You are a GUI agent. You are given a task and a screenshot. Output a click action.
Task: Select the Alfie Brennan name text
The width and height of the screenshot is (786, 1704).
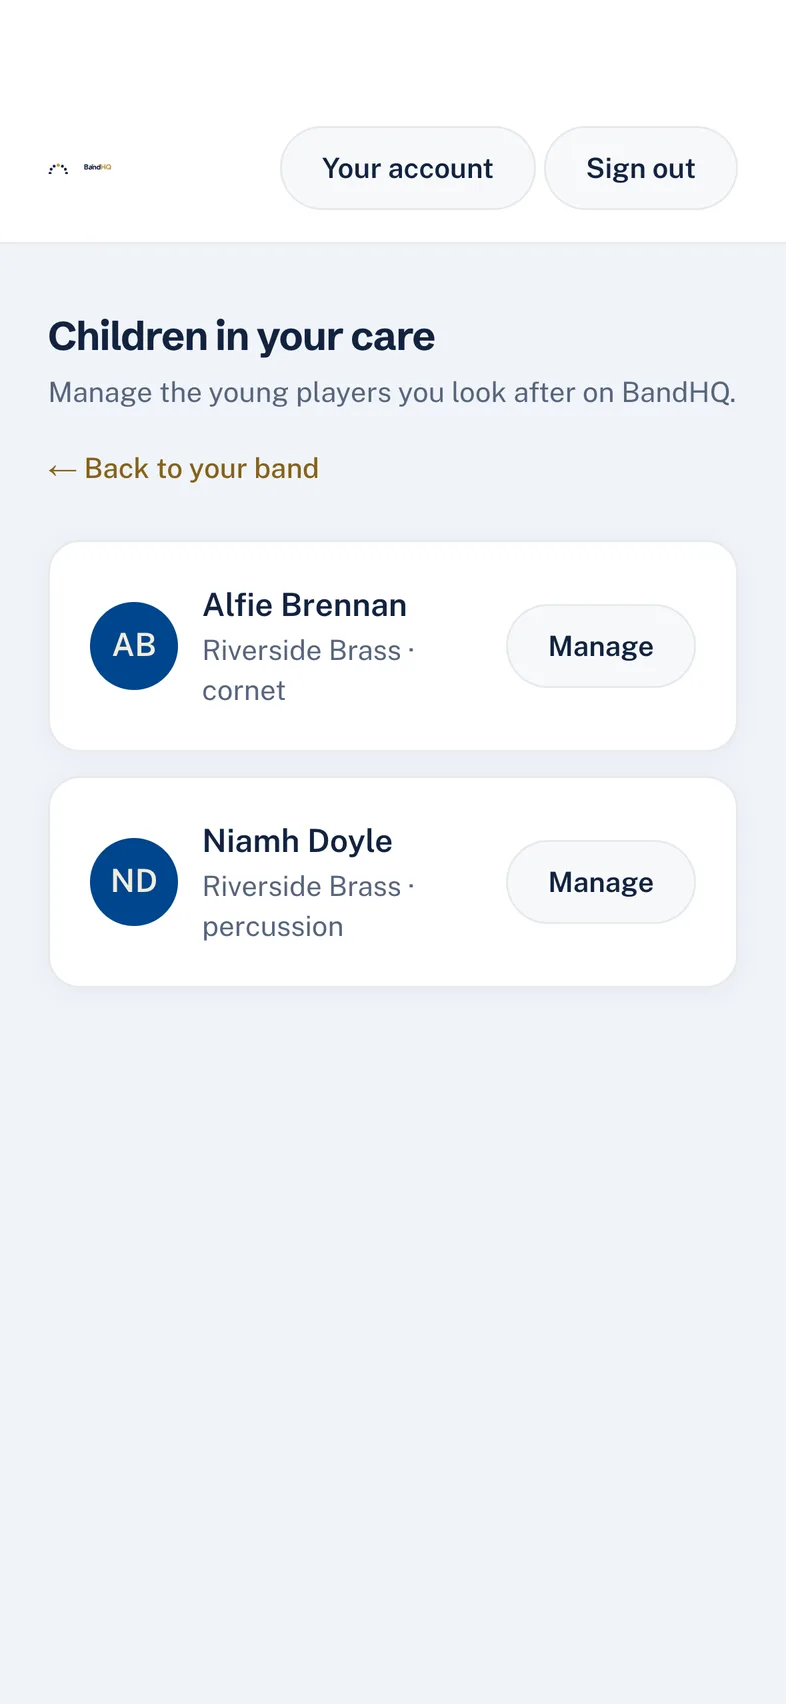305,605
